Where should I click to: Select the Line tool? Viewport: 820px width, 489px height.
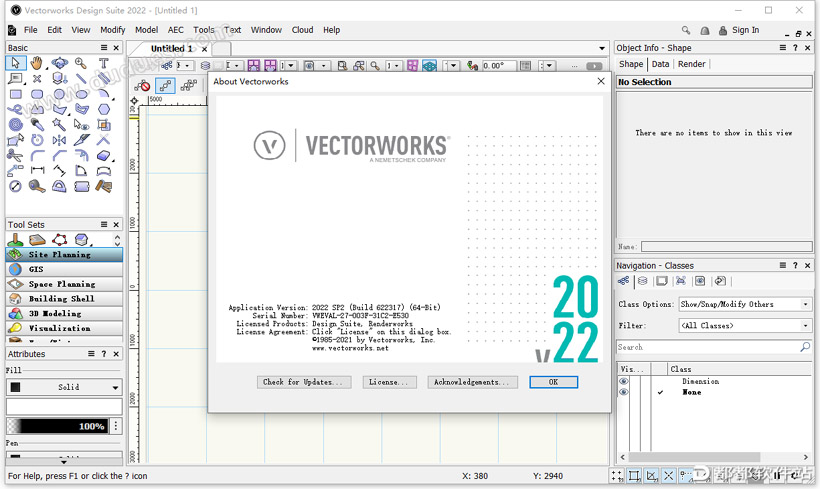point(81,79)
